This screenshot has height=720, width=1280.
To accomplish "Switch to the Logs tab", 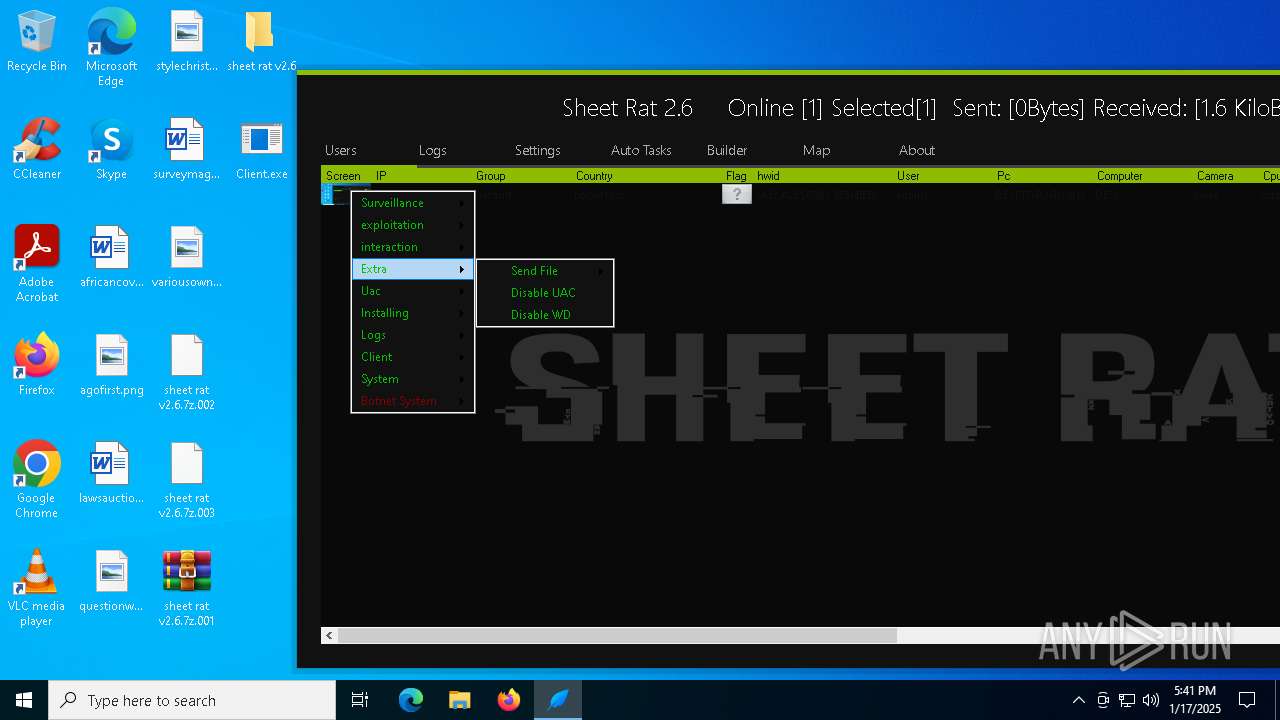I will (433, 150).
